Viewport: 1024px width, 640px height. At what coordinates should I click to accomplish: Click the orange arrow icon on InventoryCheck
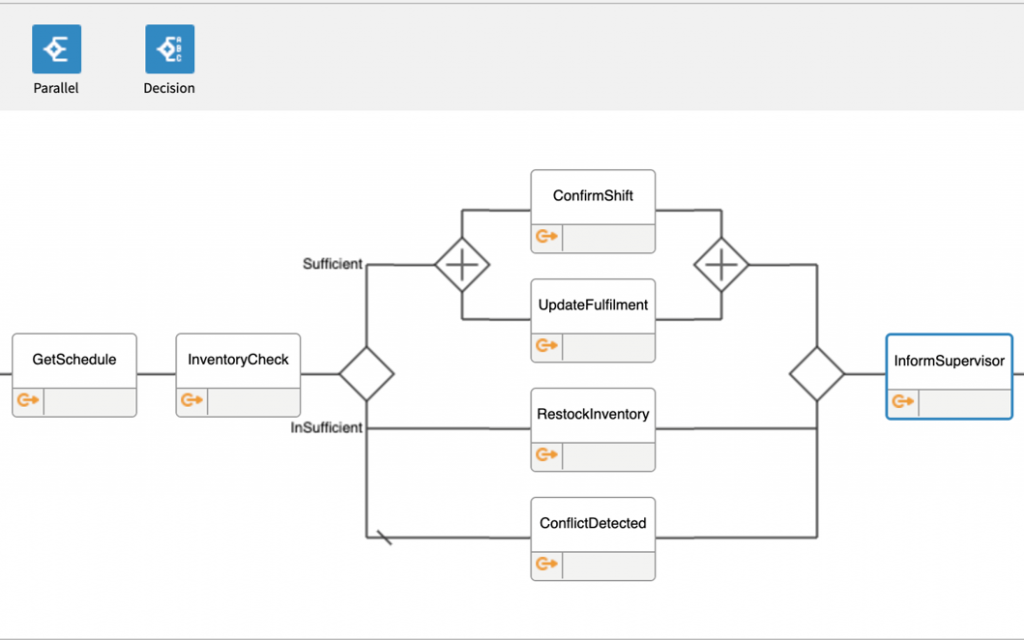click(191, 400)
